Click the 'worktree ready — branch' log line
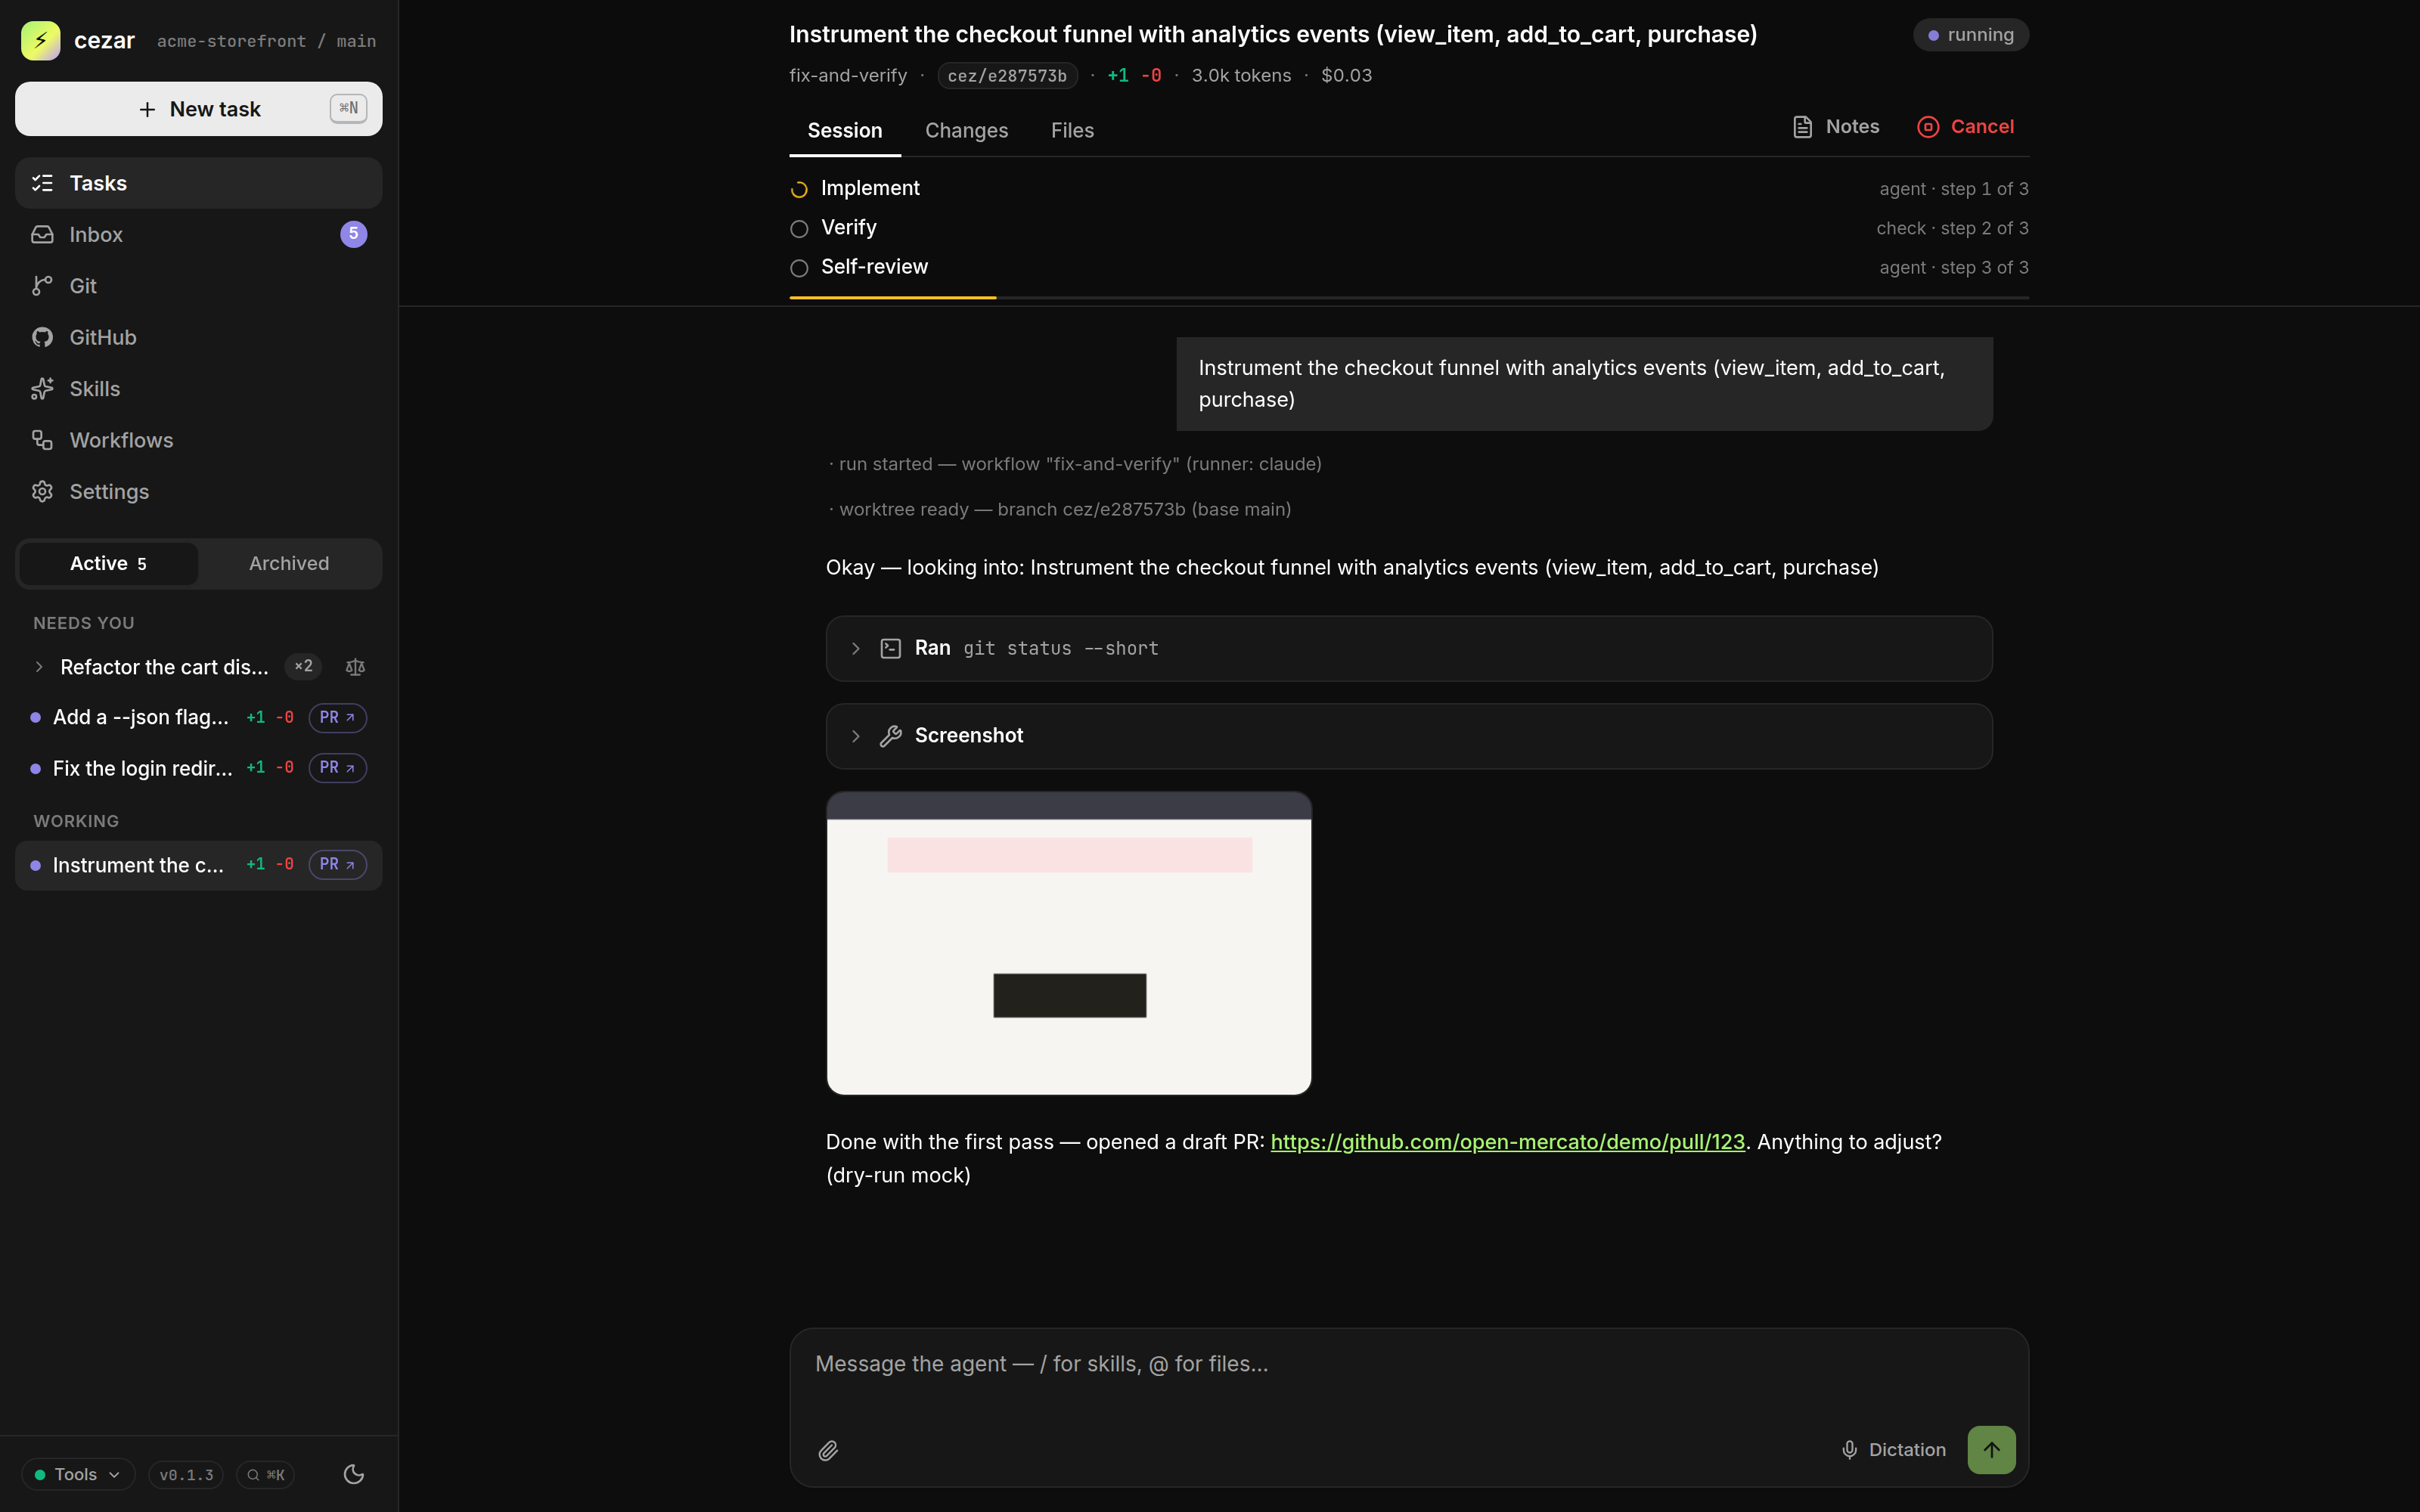Viewport: 2420px width, 1512px height. click(x=1060, y=510)
